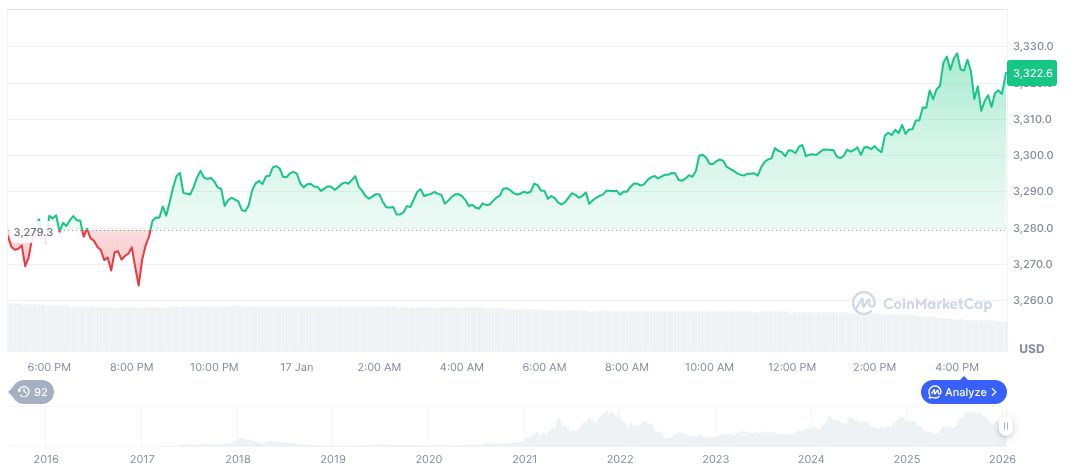Click the 12:00 PM time axis label

792,367
